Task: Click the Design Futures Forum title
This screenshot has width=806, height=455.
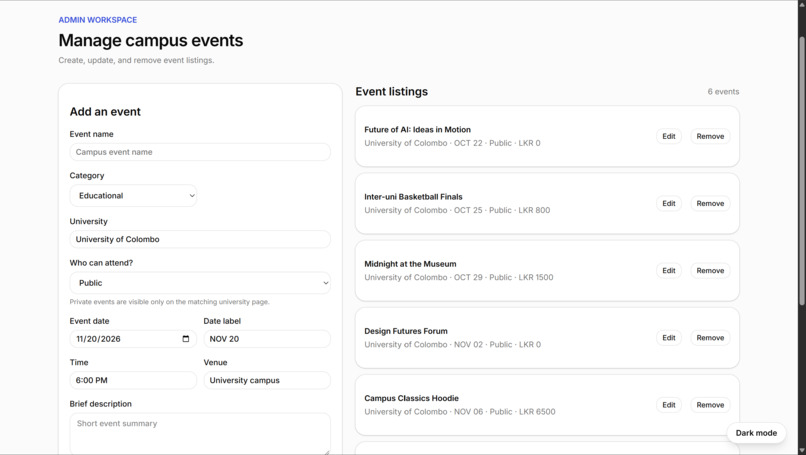Action: tap(406, 331)
